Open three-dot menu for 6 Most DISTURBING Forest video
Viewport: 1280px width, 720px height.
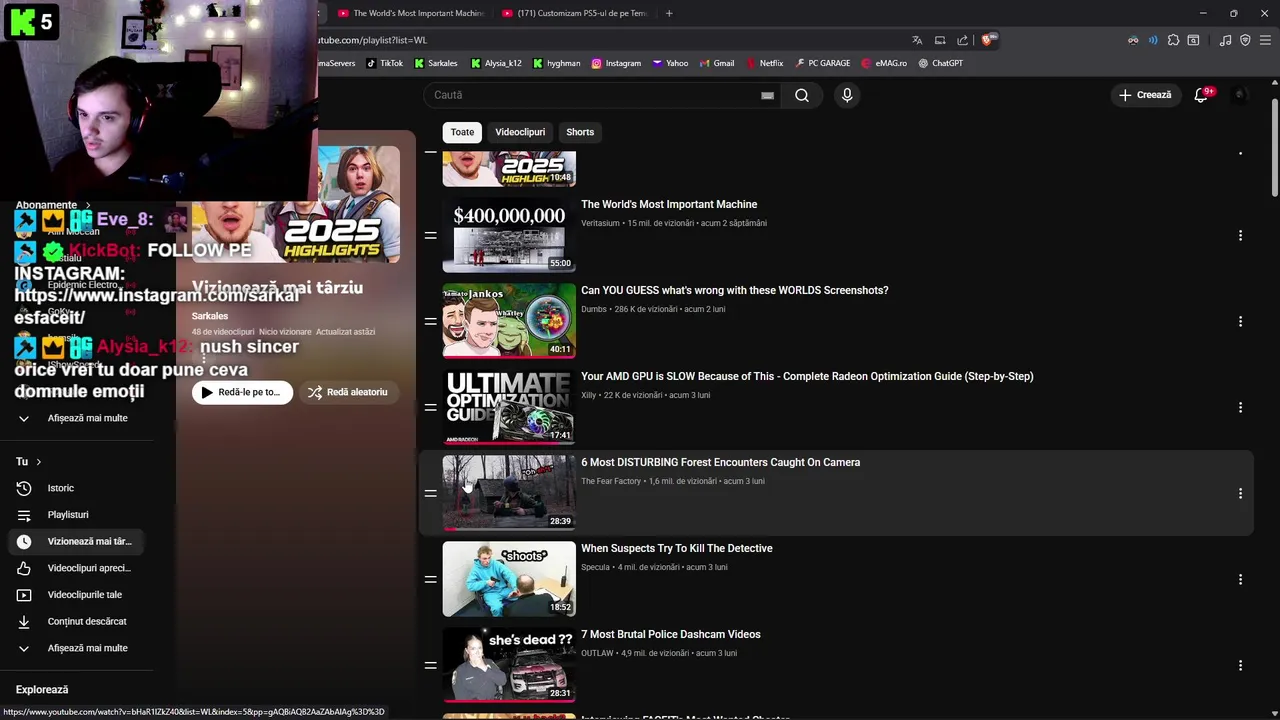point(1240,493)
